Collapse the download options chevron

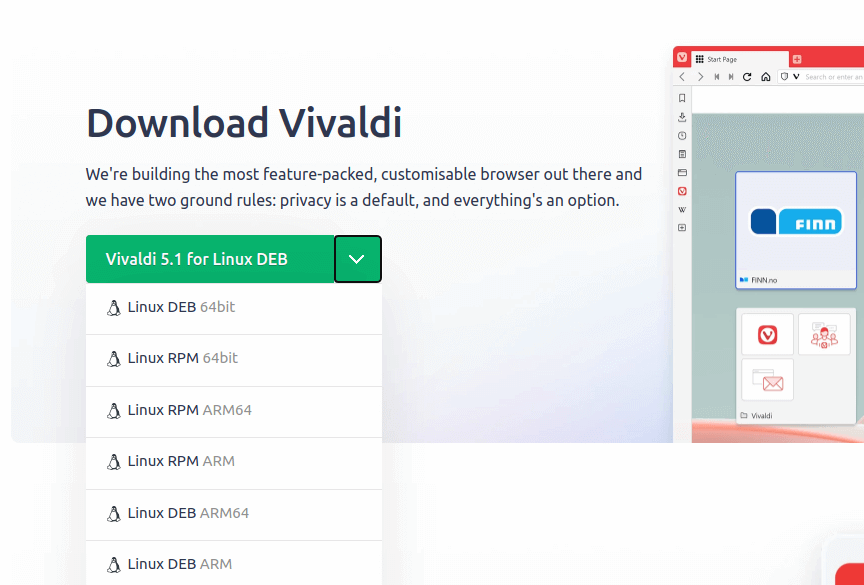[358, 259]
